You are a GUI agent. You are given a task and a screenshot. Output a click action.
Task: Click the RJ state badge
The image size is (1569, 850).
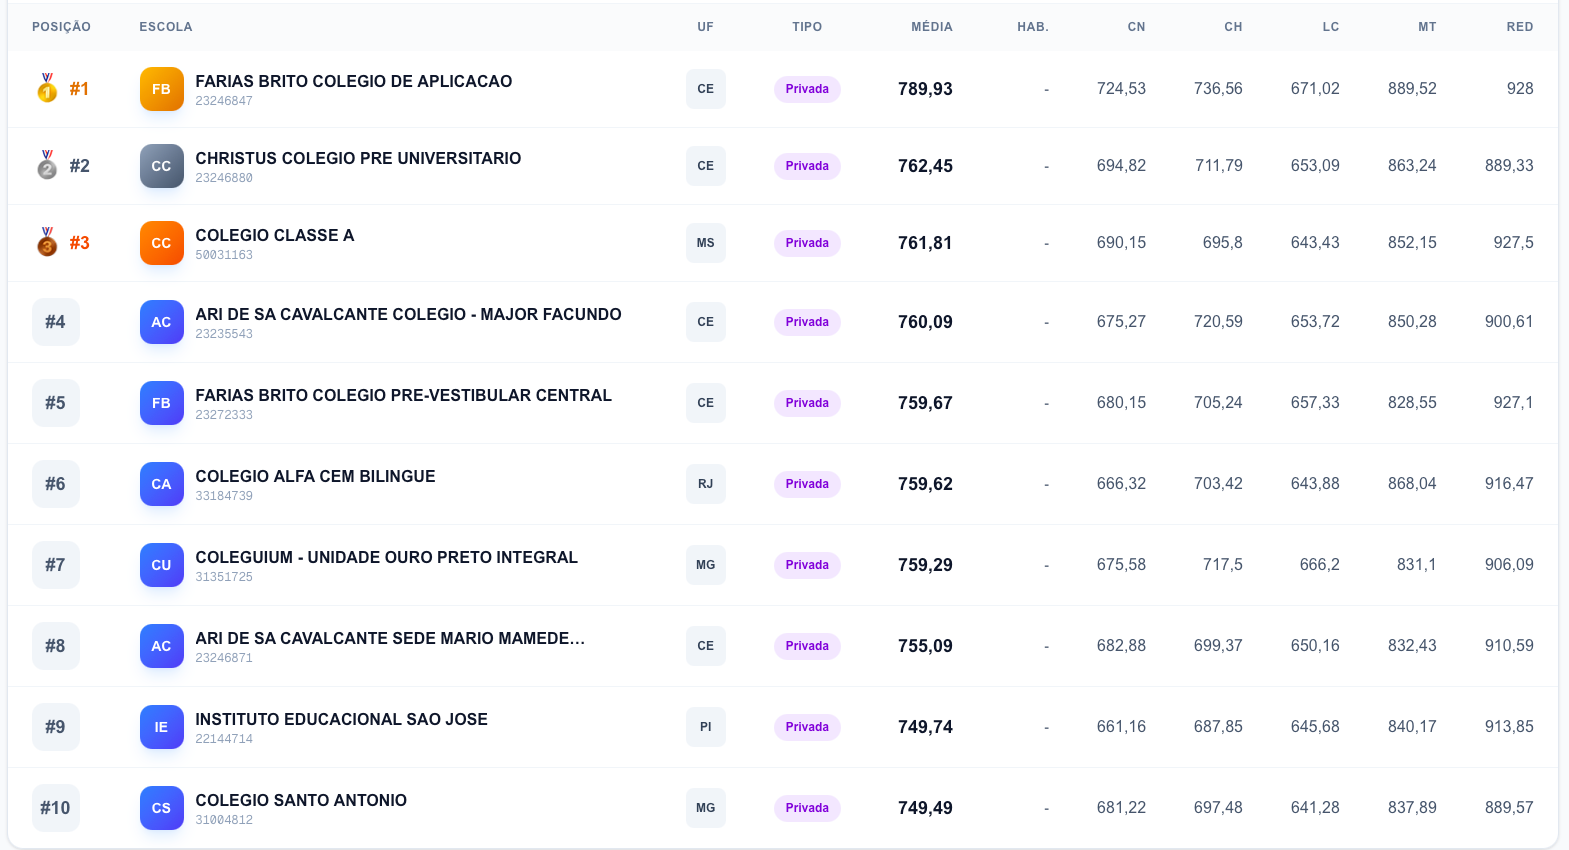point(705,484)
